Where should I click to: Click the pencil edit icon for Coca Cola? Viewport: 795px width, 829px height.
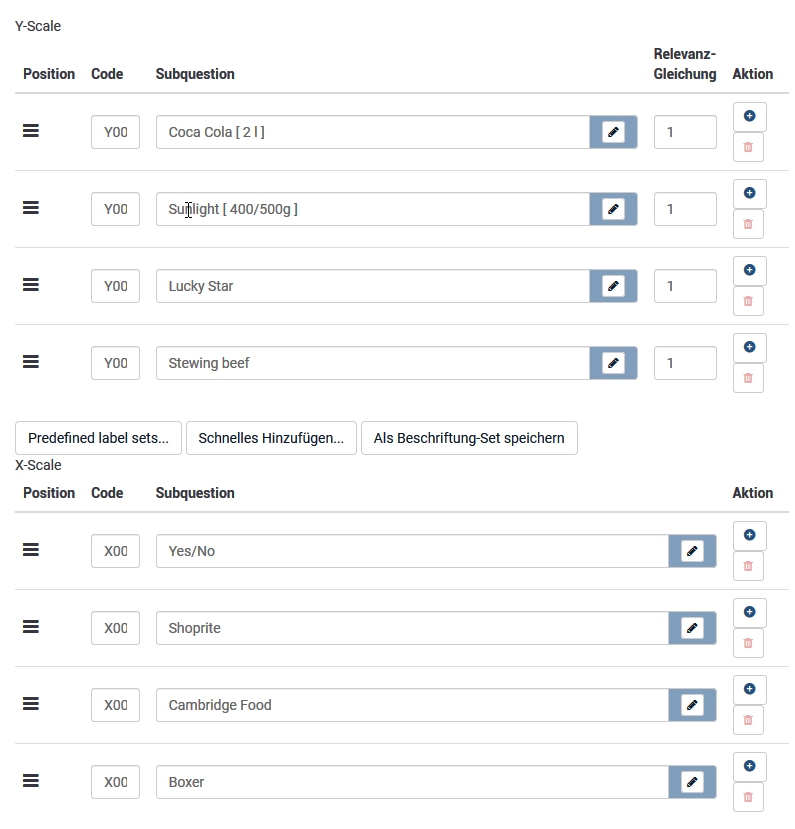click(613, 132)
